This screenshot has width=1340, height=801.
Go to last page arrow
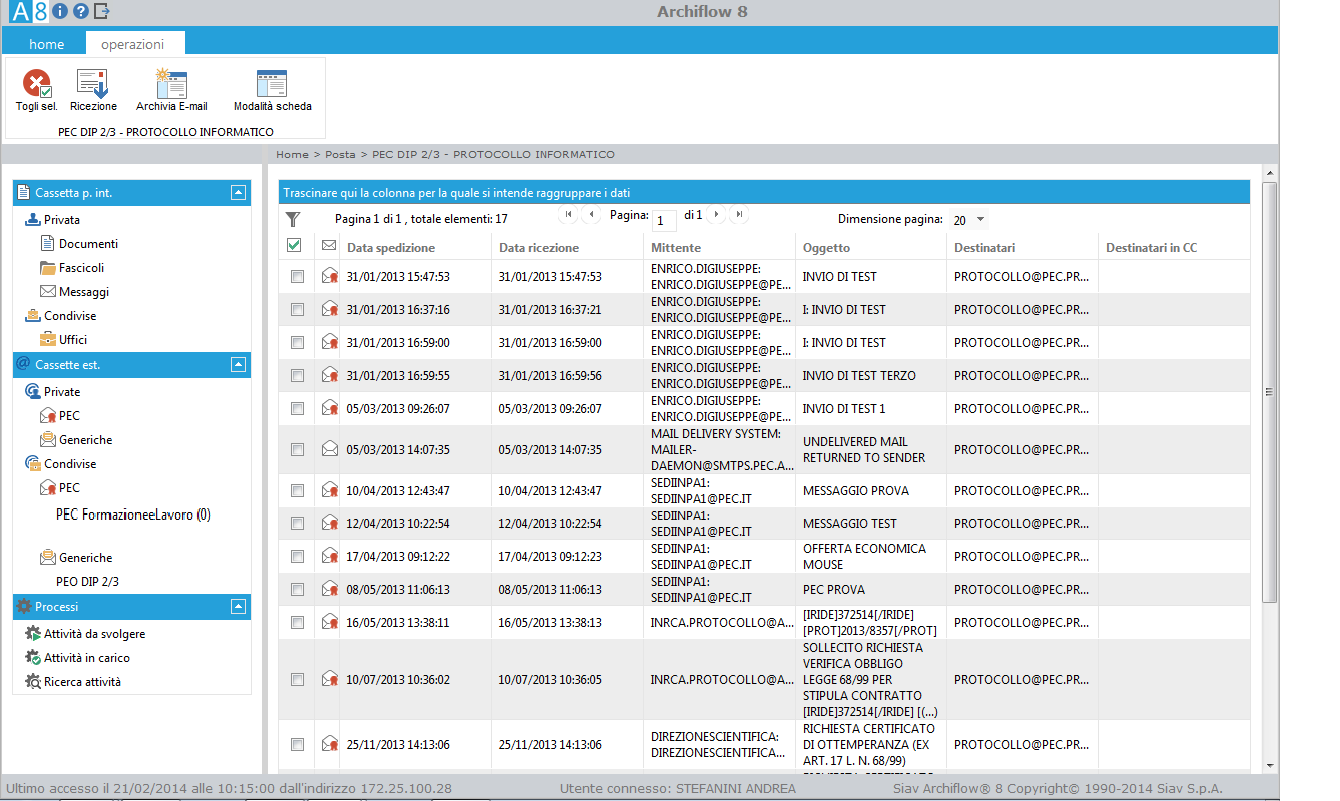click(x=739, y=214)
